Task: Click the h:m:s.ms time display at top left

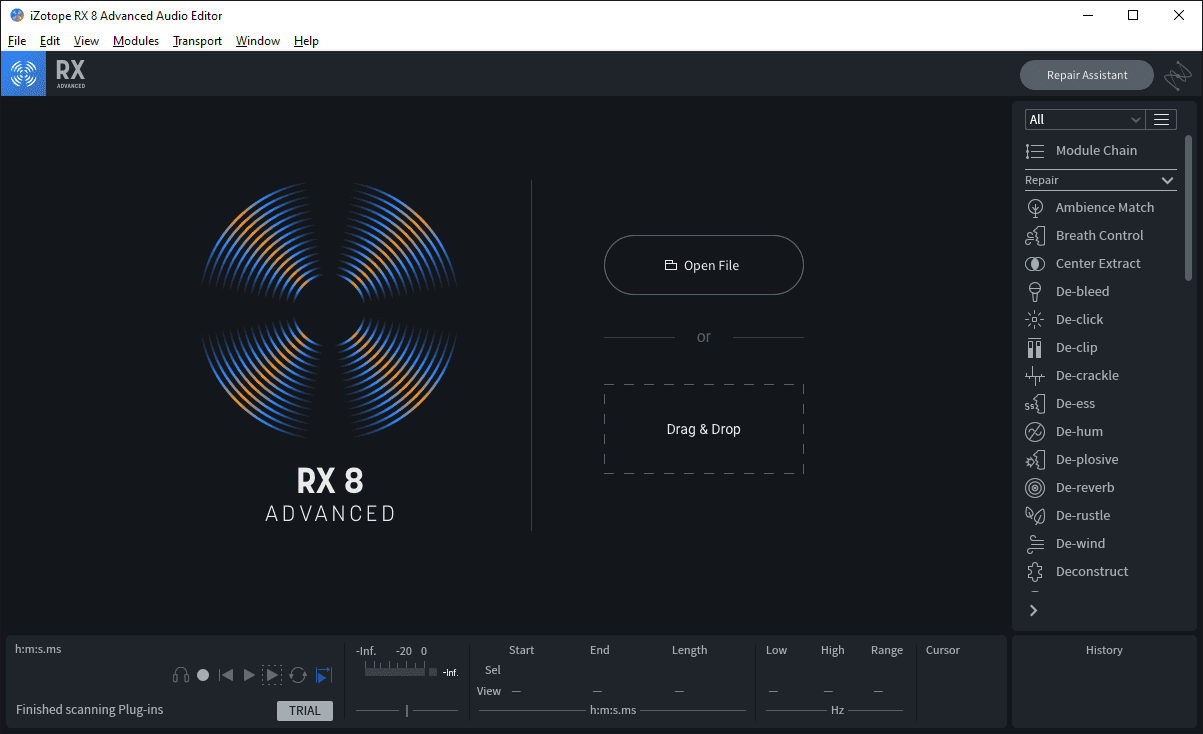Action: click(x=38, y=649)
